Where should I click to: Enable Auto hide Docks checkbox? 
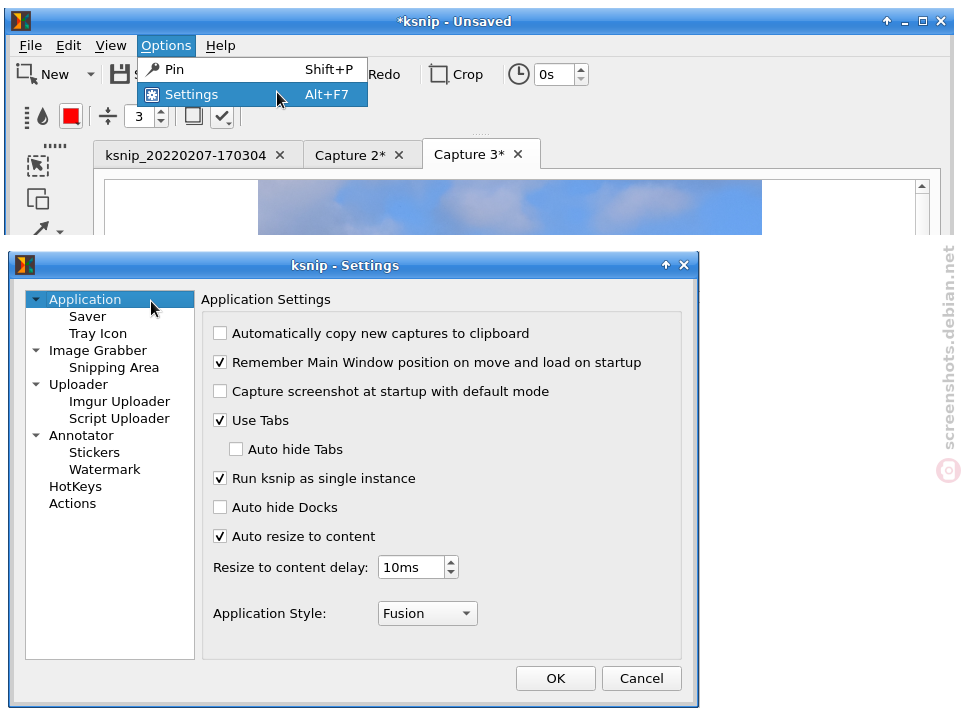(x=220, y=508)
